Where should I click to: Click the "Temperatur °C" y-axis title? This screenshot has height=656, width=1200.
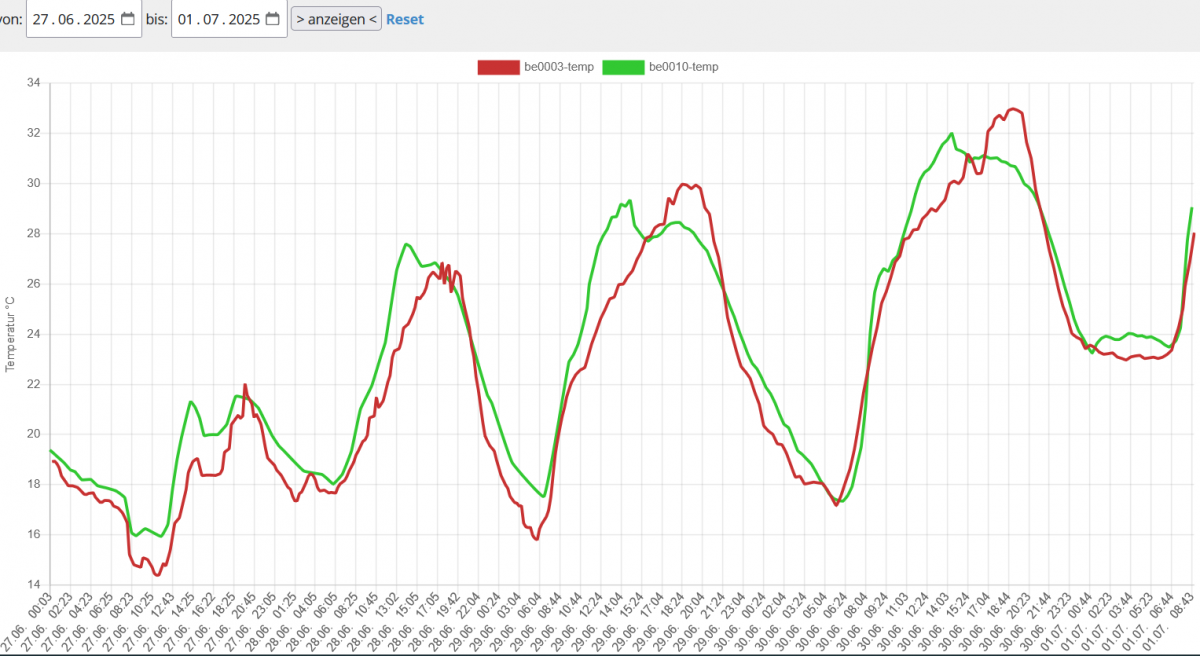click(10, 334)
